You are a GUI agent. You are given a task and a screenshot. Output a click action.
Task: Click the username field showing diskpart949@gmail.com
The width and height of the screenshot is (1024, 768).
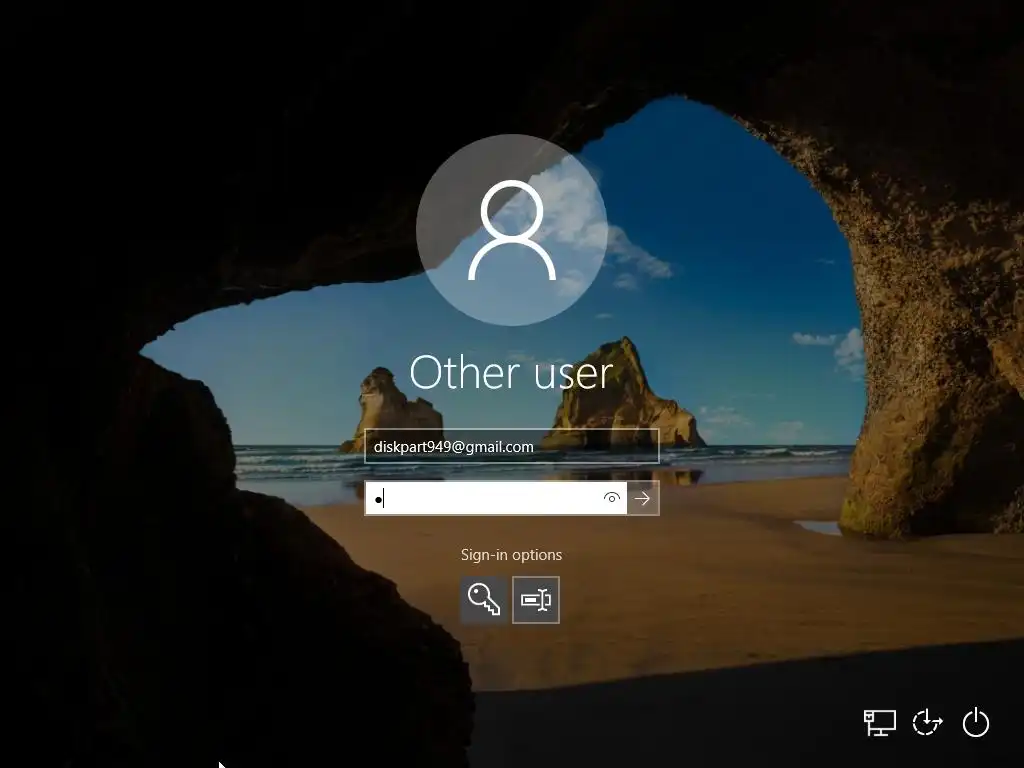511,447
